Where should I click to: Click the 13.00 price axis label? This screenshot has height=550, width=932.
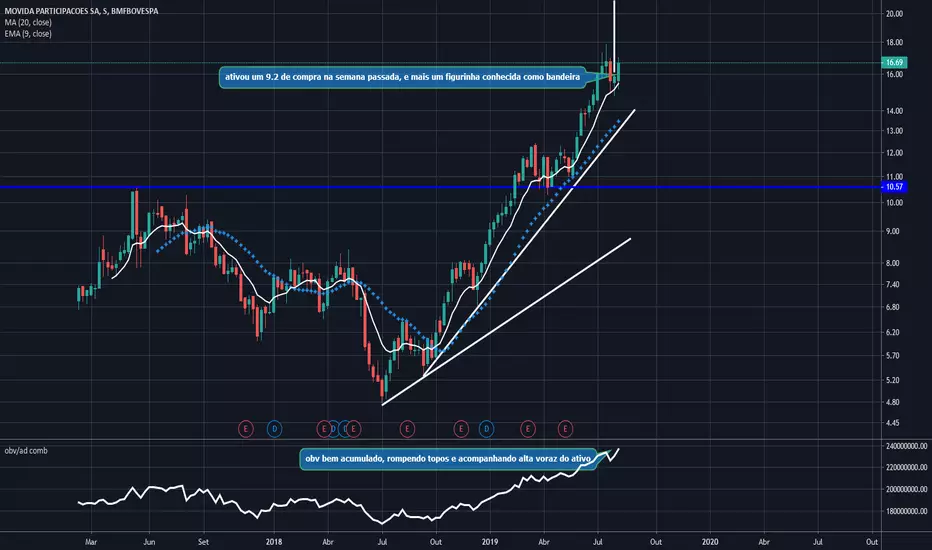point(894,131)
